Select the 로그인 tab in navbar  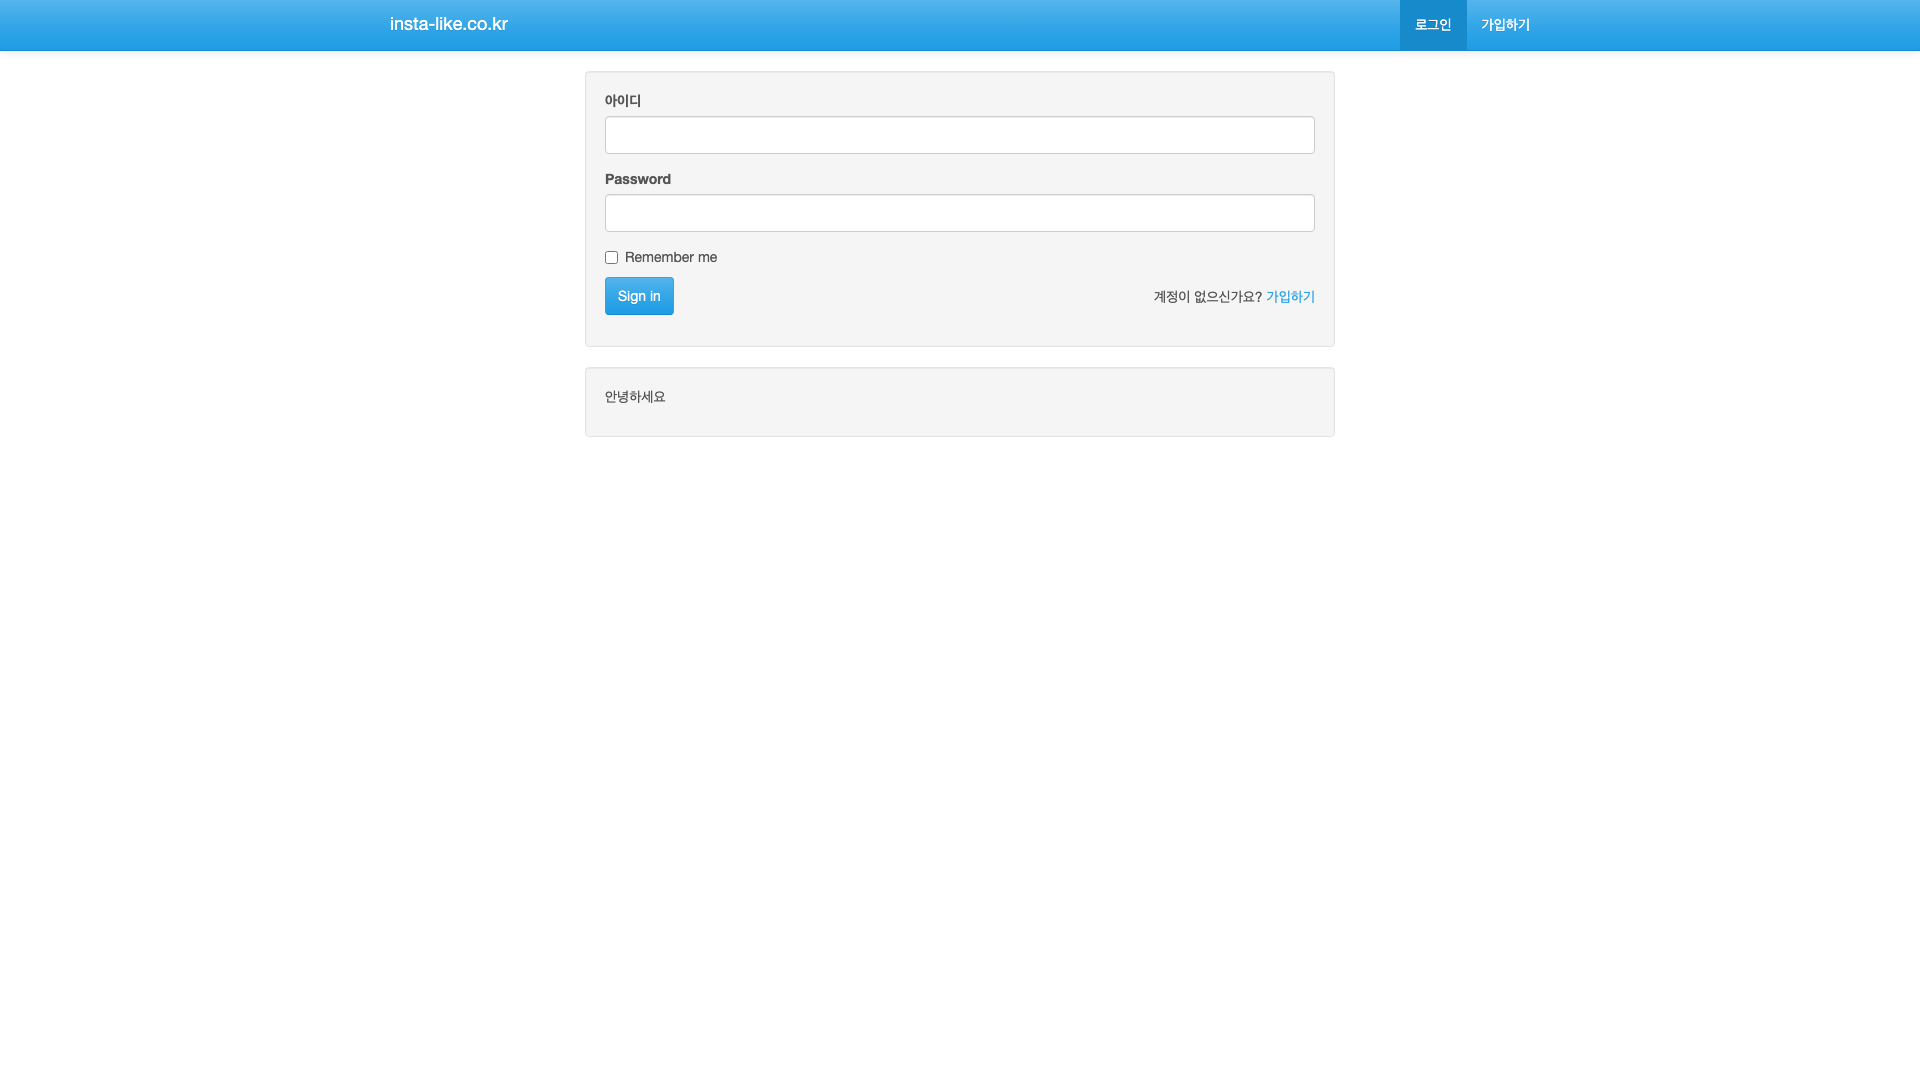[1432, 25]
